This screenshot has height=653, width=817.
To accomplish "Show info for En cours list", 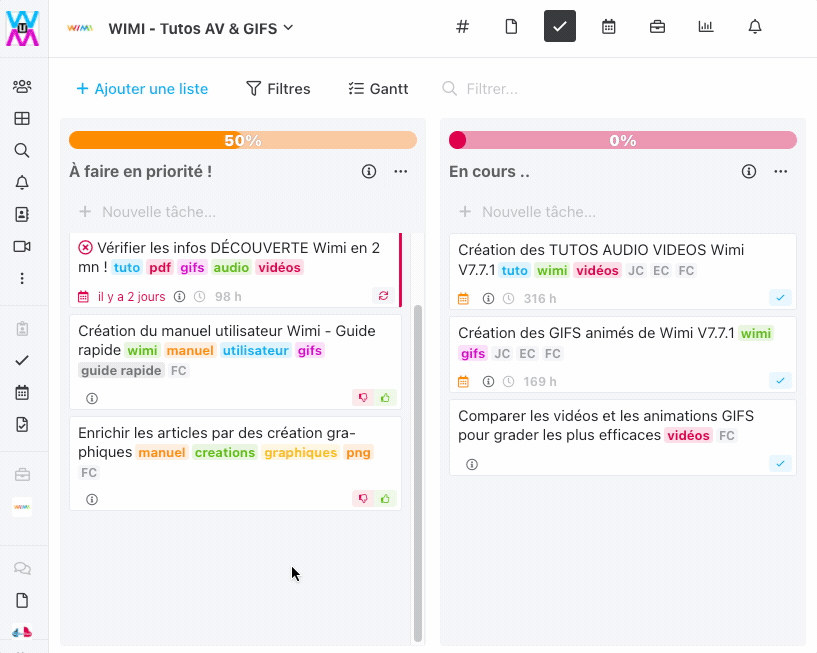I will click(x=749, y=171).
